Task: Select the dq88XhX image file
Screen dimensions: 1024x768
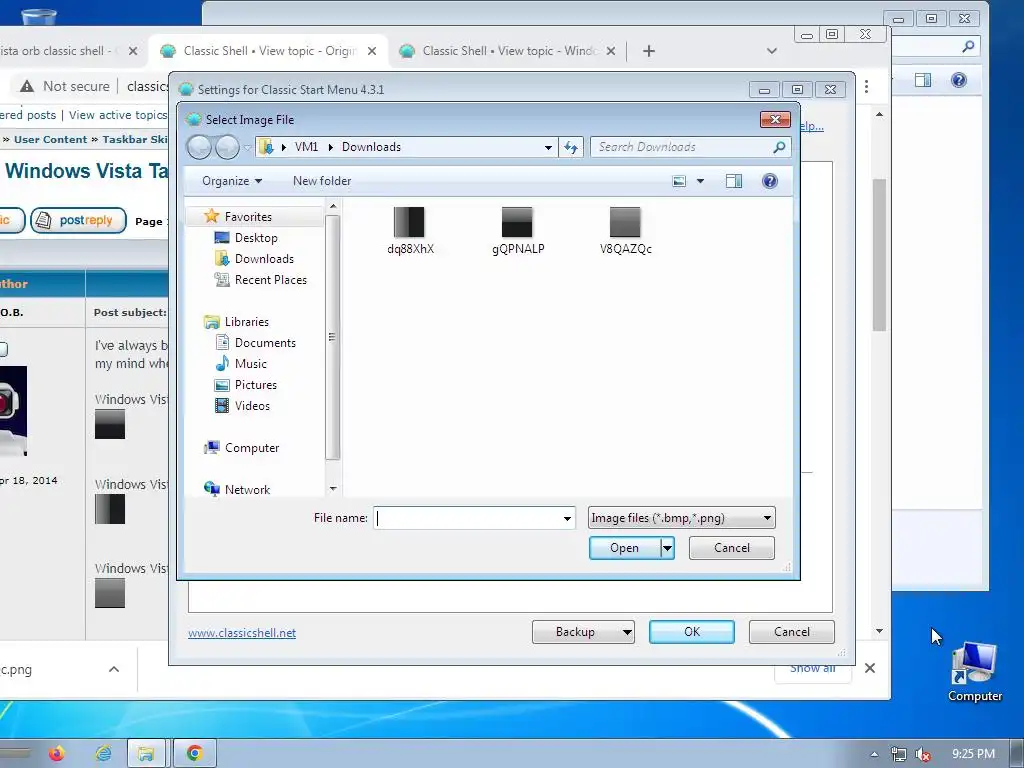Action: (x=409, y=231)
